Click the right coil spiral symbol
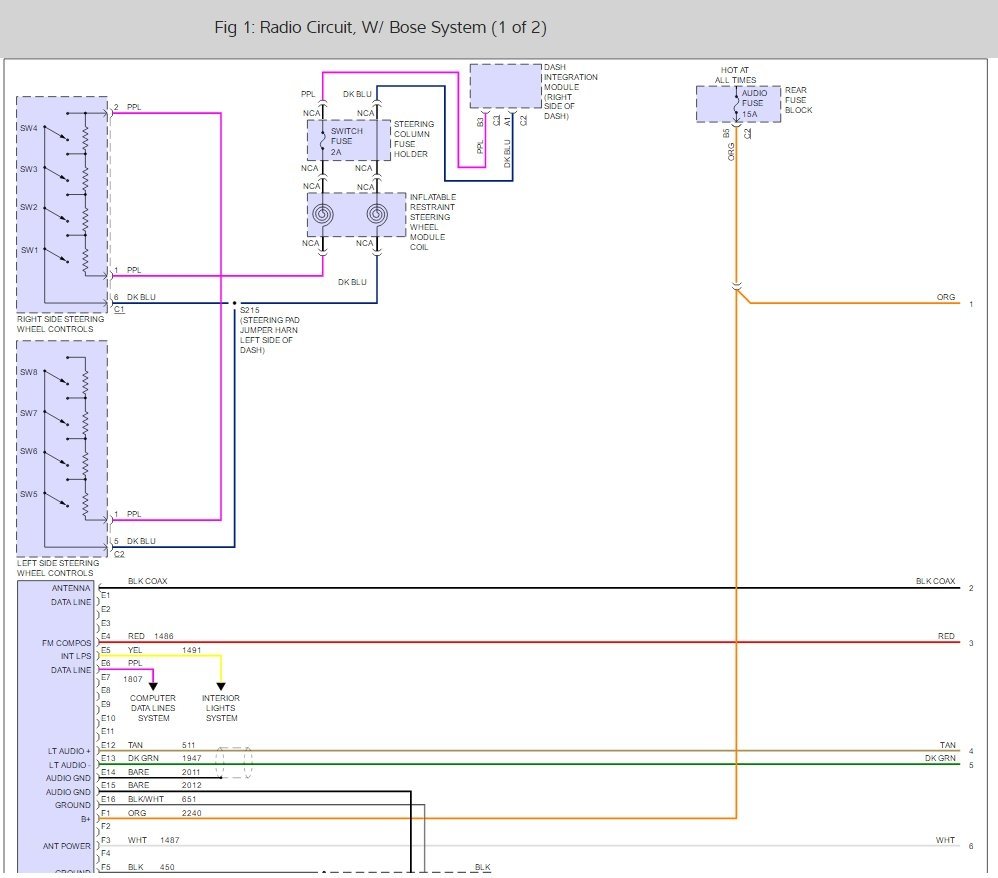This screenshot has width=998, height=878. pos(377,214)
